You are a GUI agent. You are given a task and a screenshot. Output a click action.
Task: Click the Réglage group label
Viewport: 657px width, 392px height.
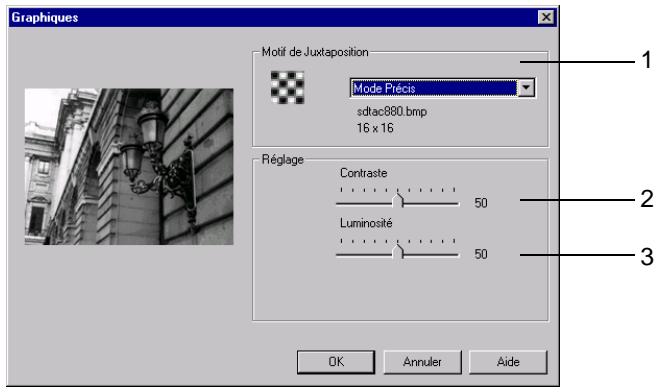[282, 160]
